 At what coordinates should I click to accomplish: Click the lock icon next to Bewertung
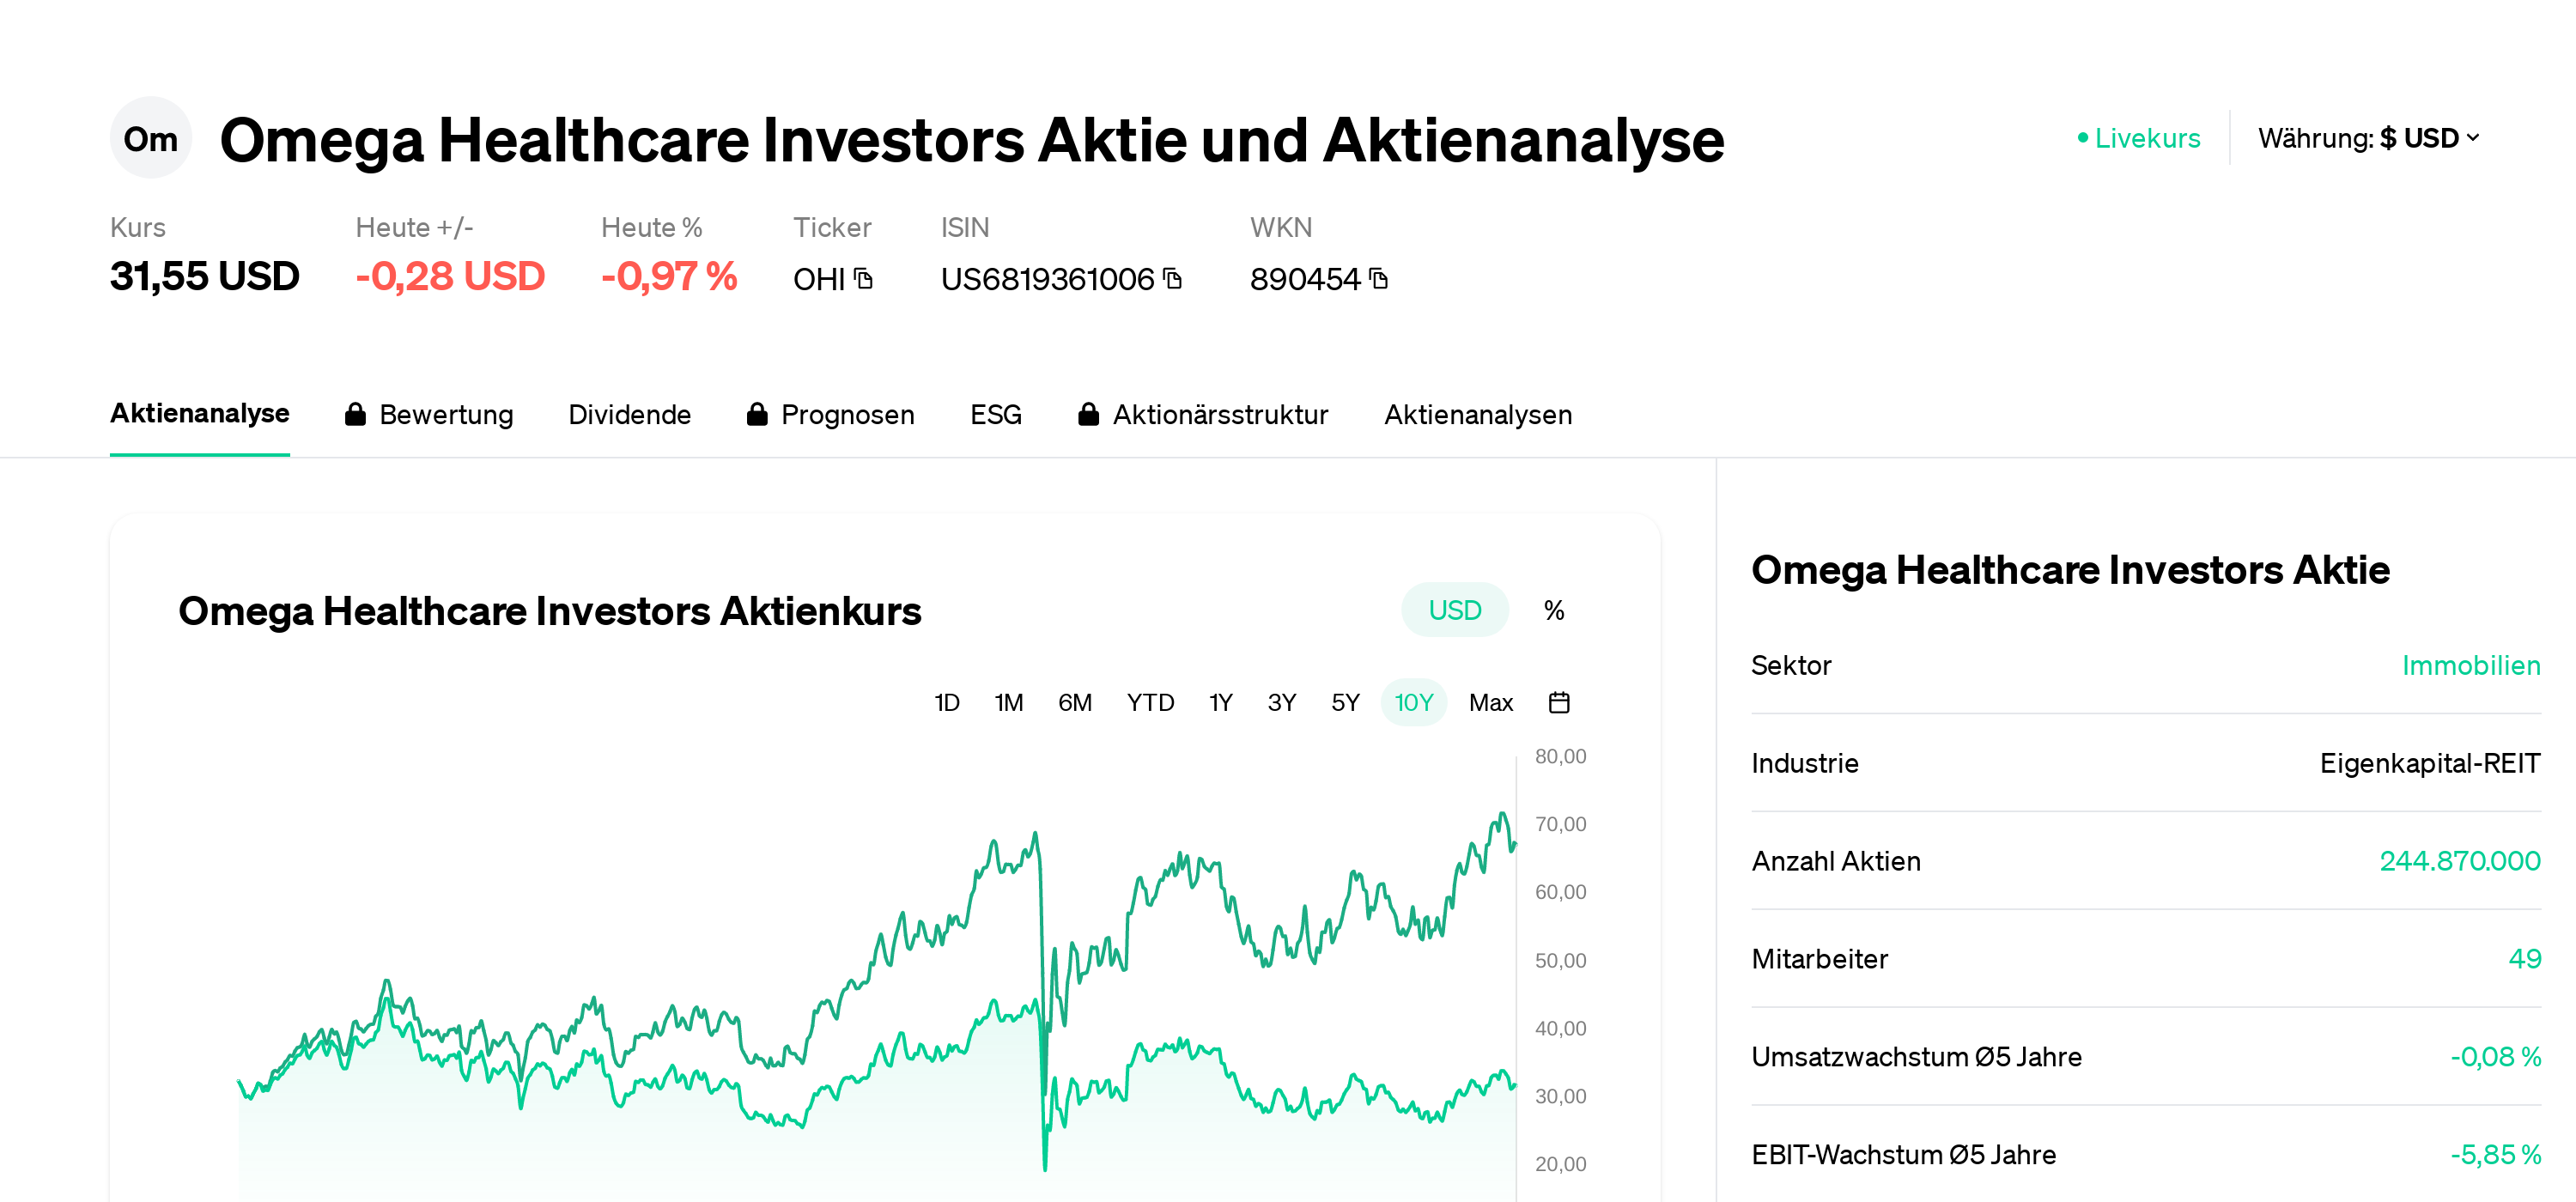pos(356,414)
